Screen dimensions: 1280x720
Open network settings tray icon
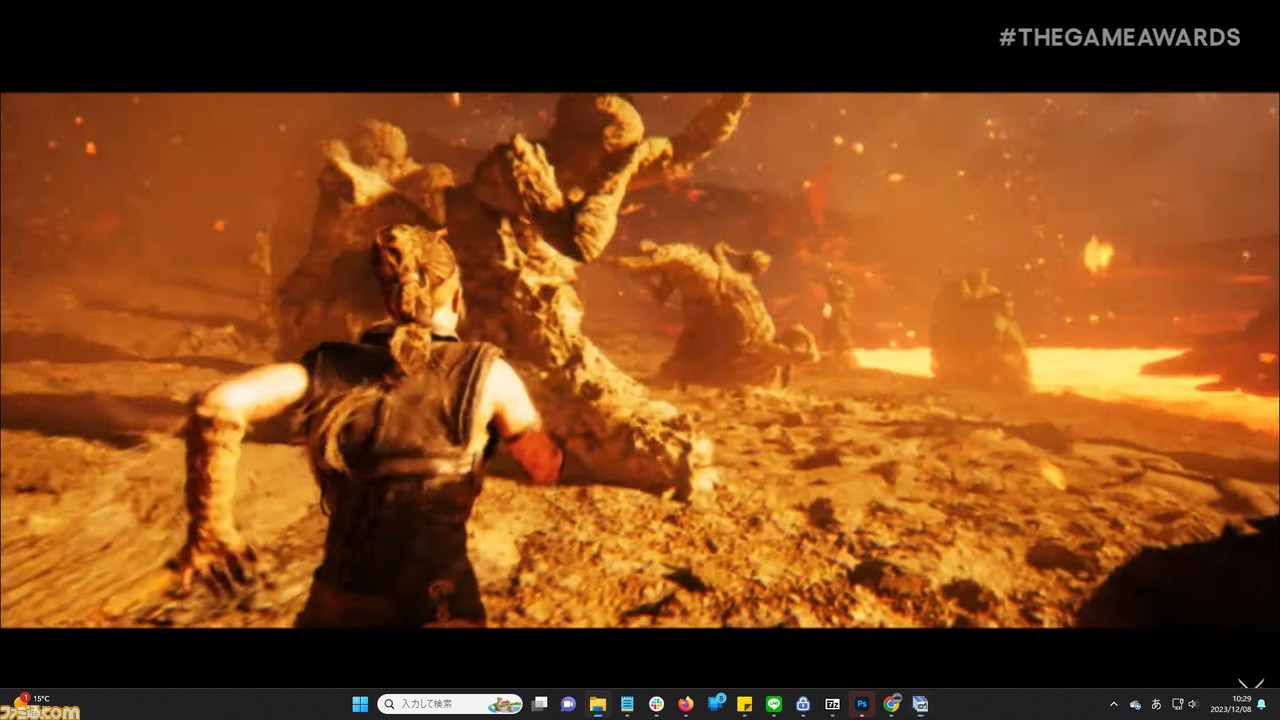(1177, 704)
